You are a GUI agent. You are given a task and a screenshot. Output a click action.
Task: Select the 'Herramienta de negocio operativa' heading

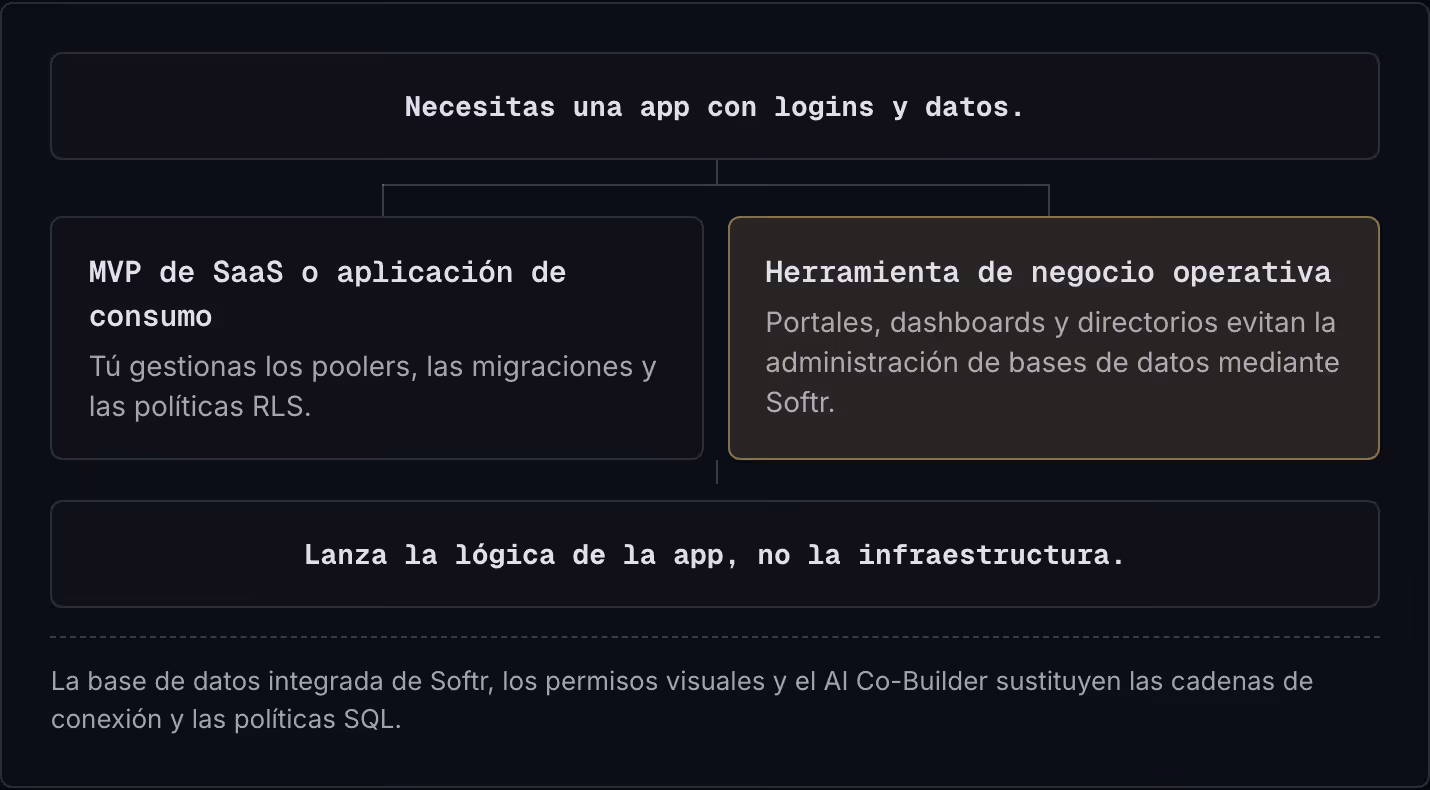point(1048,272)
